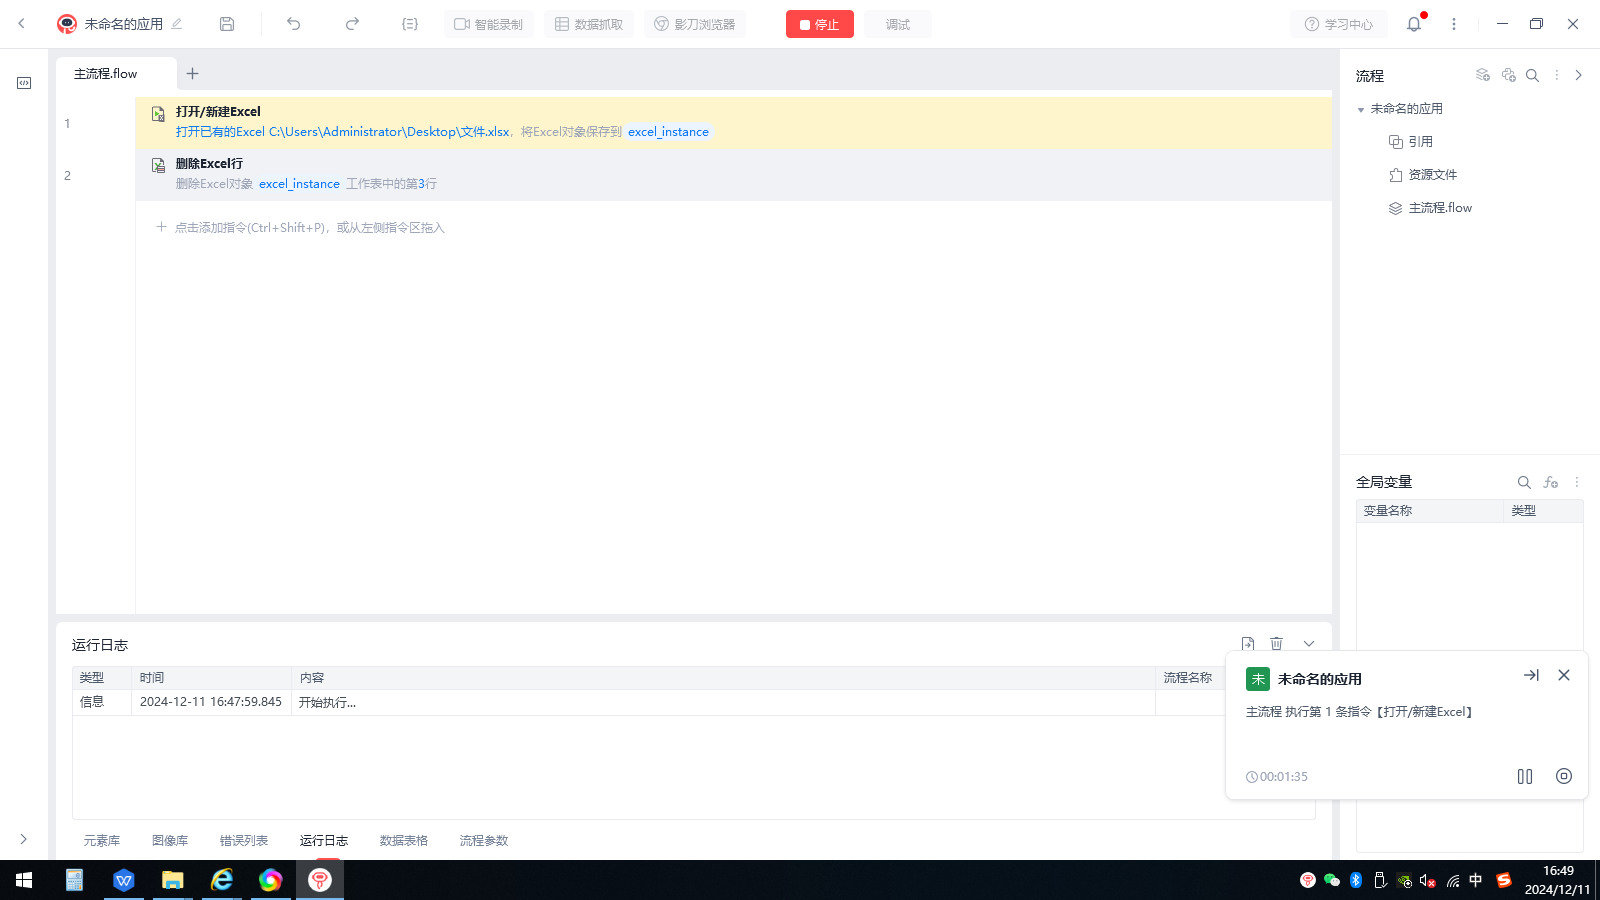Launch the 影刀浏览器 button
1600x900 pixels.
695,24
